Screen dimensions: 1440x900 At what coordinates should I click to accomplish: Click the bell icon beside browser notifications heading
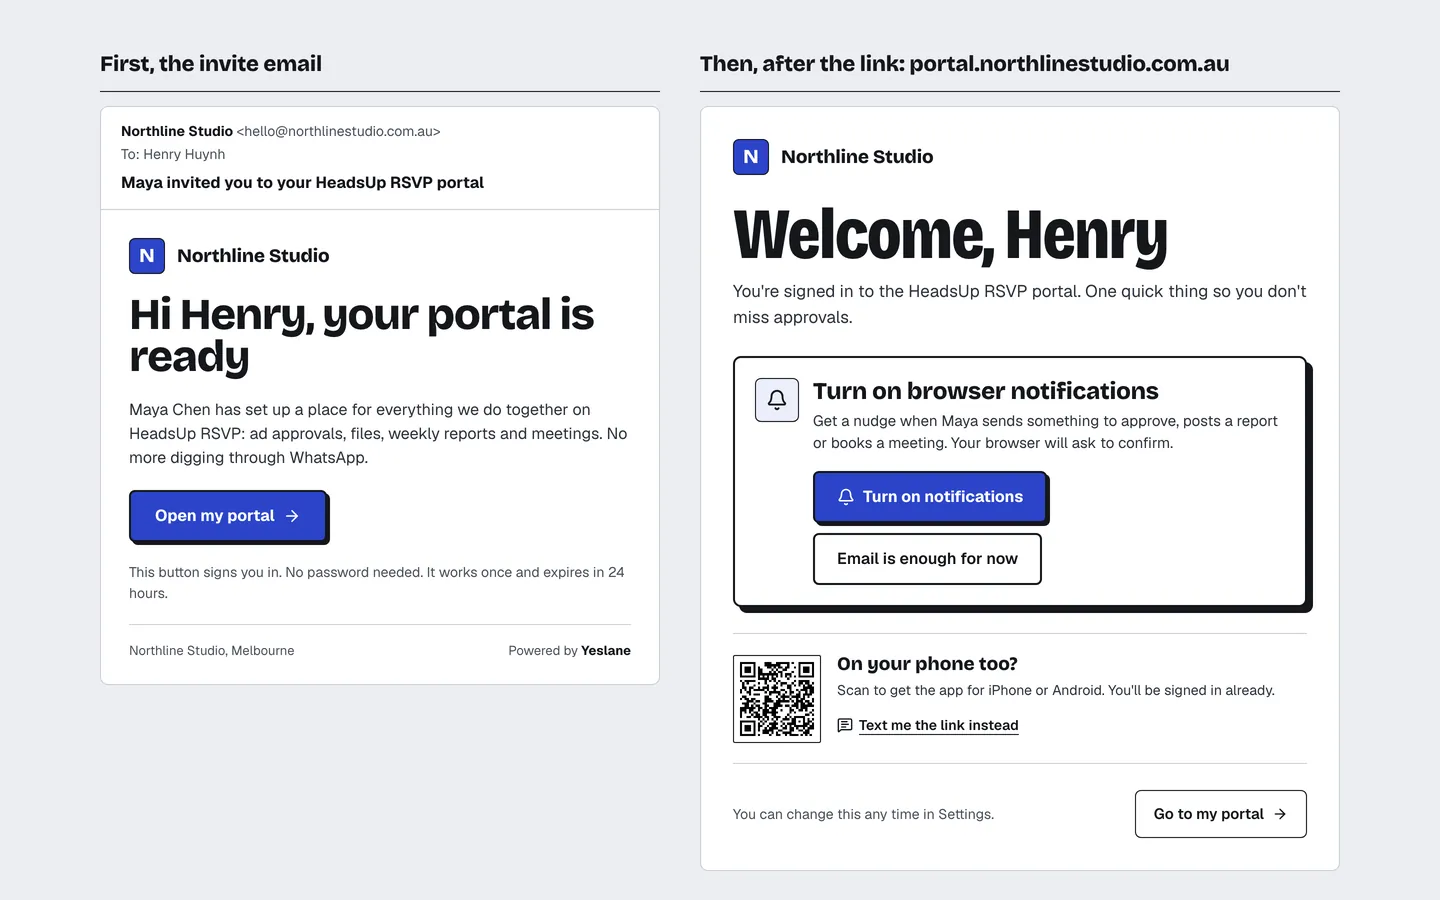(777, 400)
